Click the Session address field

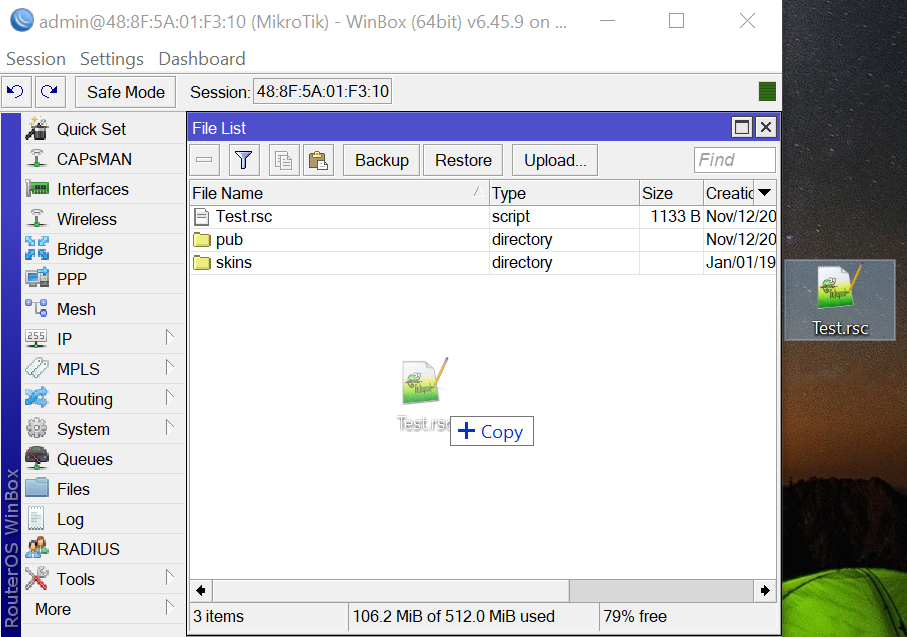[x=323, y=91]
